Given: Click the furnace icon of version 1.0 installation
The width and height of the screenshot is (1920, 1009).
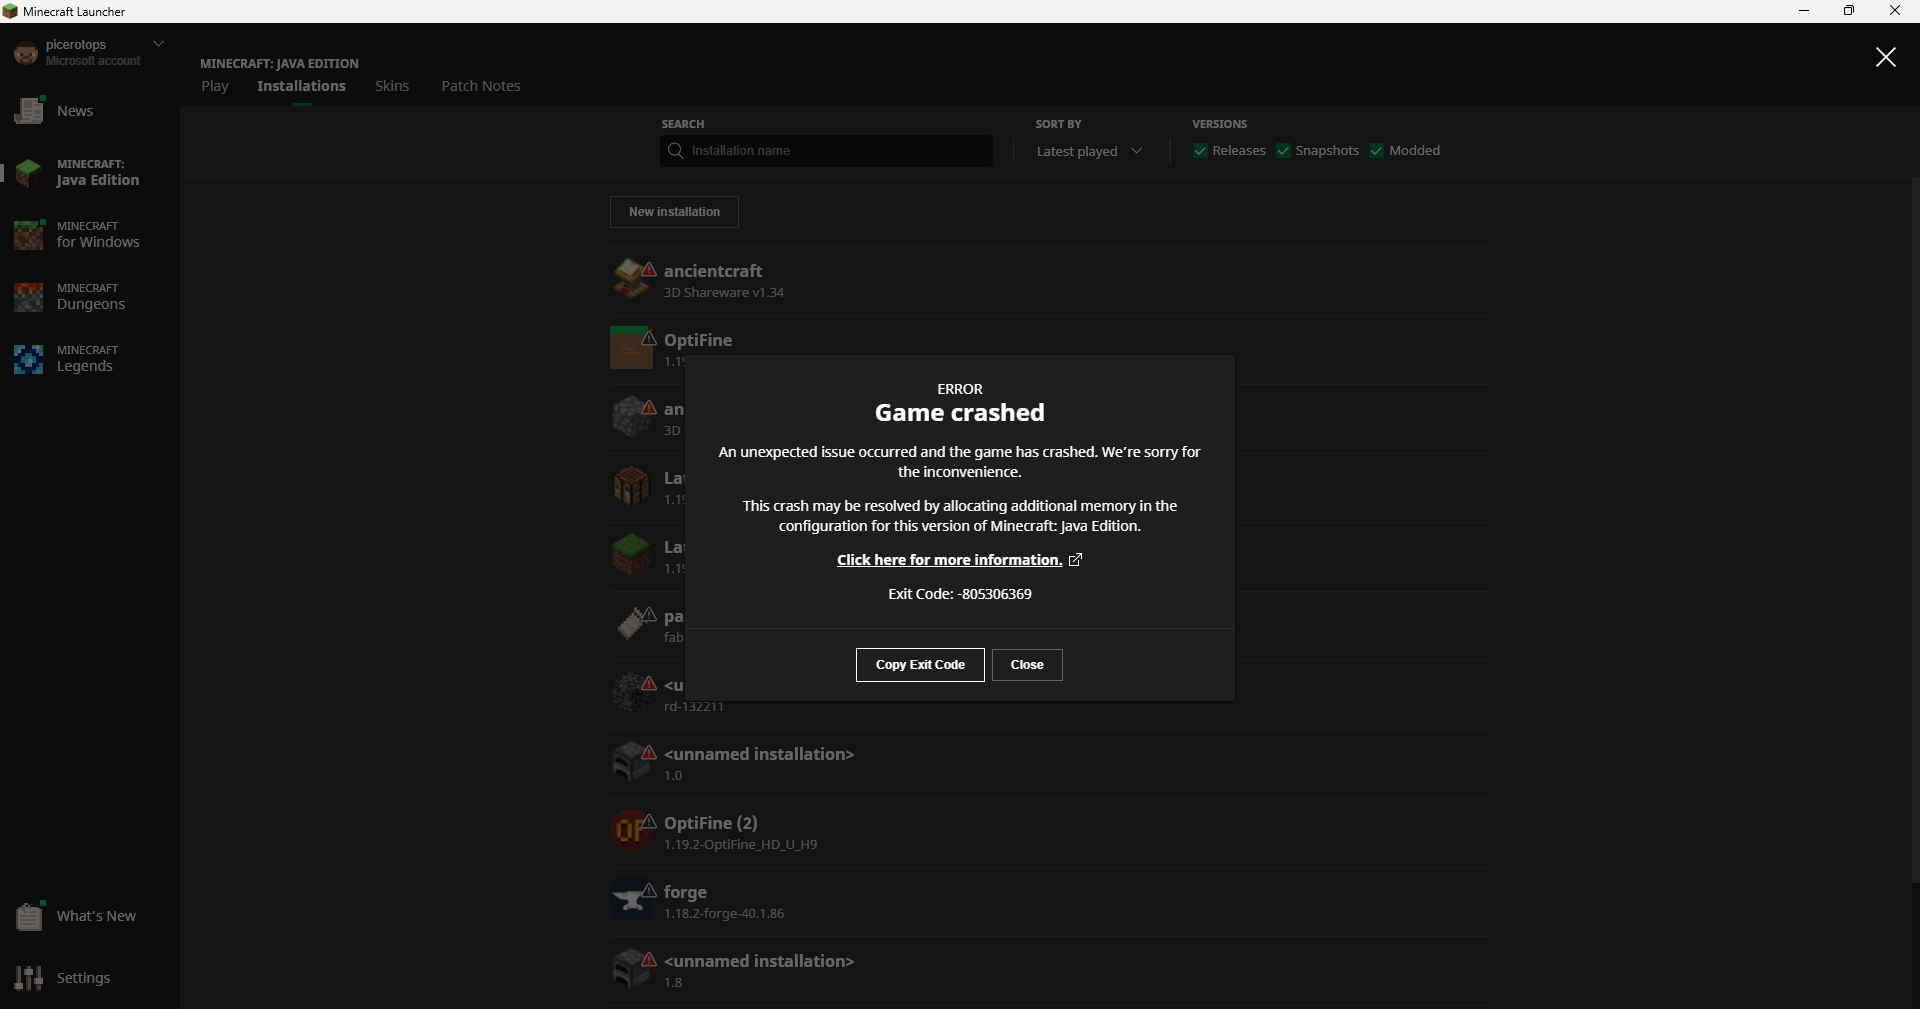Looking at the screenshot, I should [632, 762].
